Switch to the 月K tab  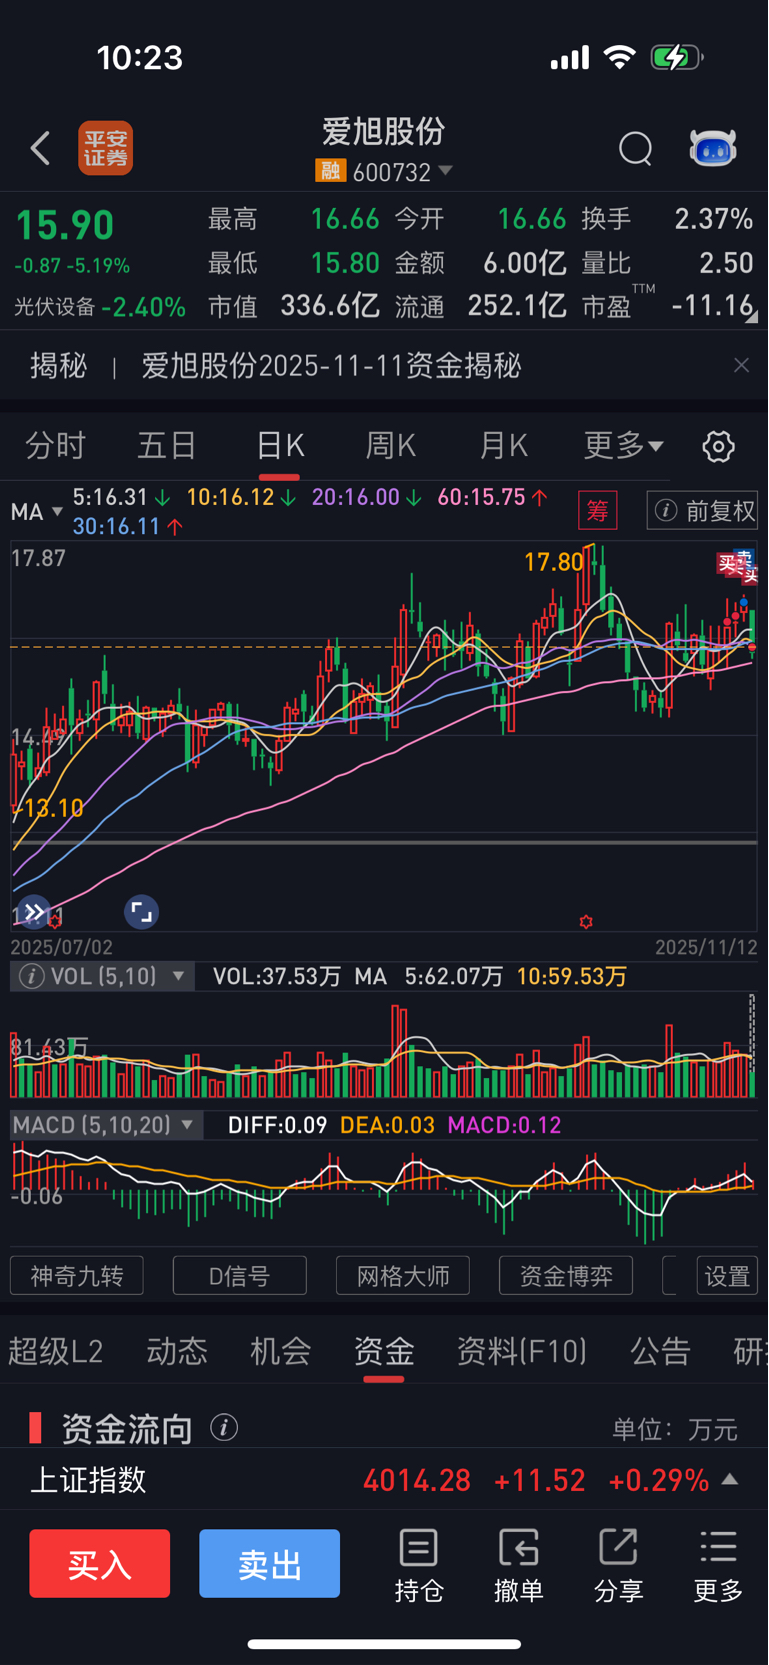click(x=504, y=446)
